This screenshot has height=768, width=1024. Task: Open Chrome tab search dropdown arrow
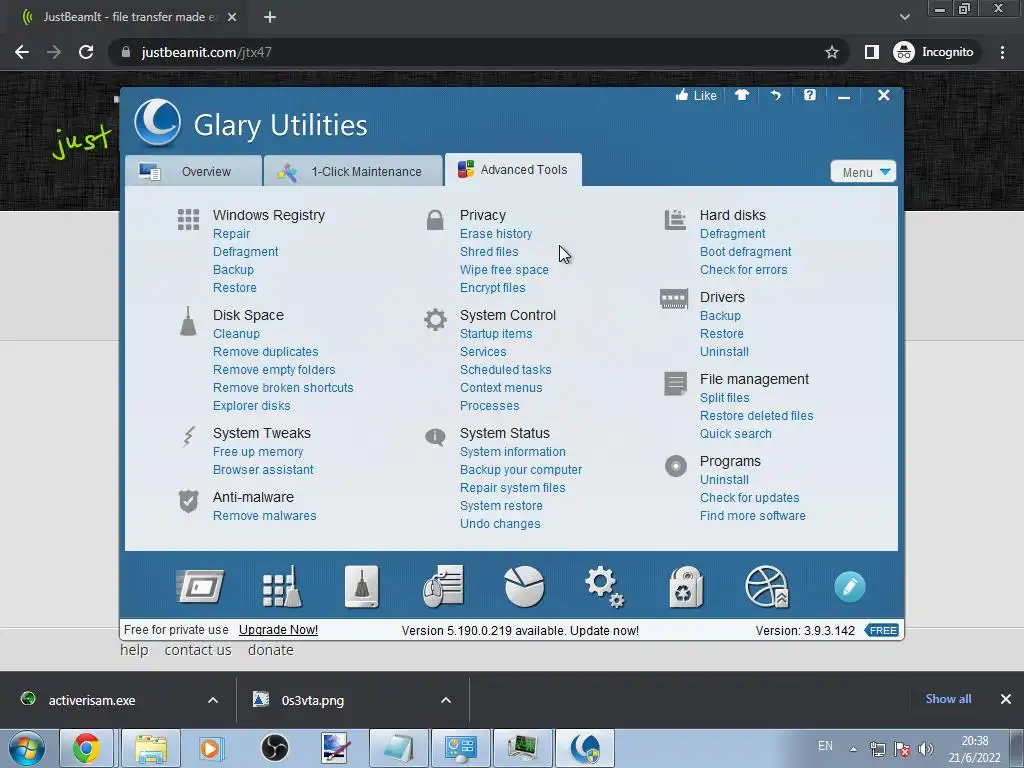click(904, 17)
